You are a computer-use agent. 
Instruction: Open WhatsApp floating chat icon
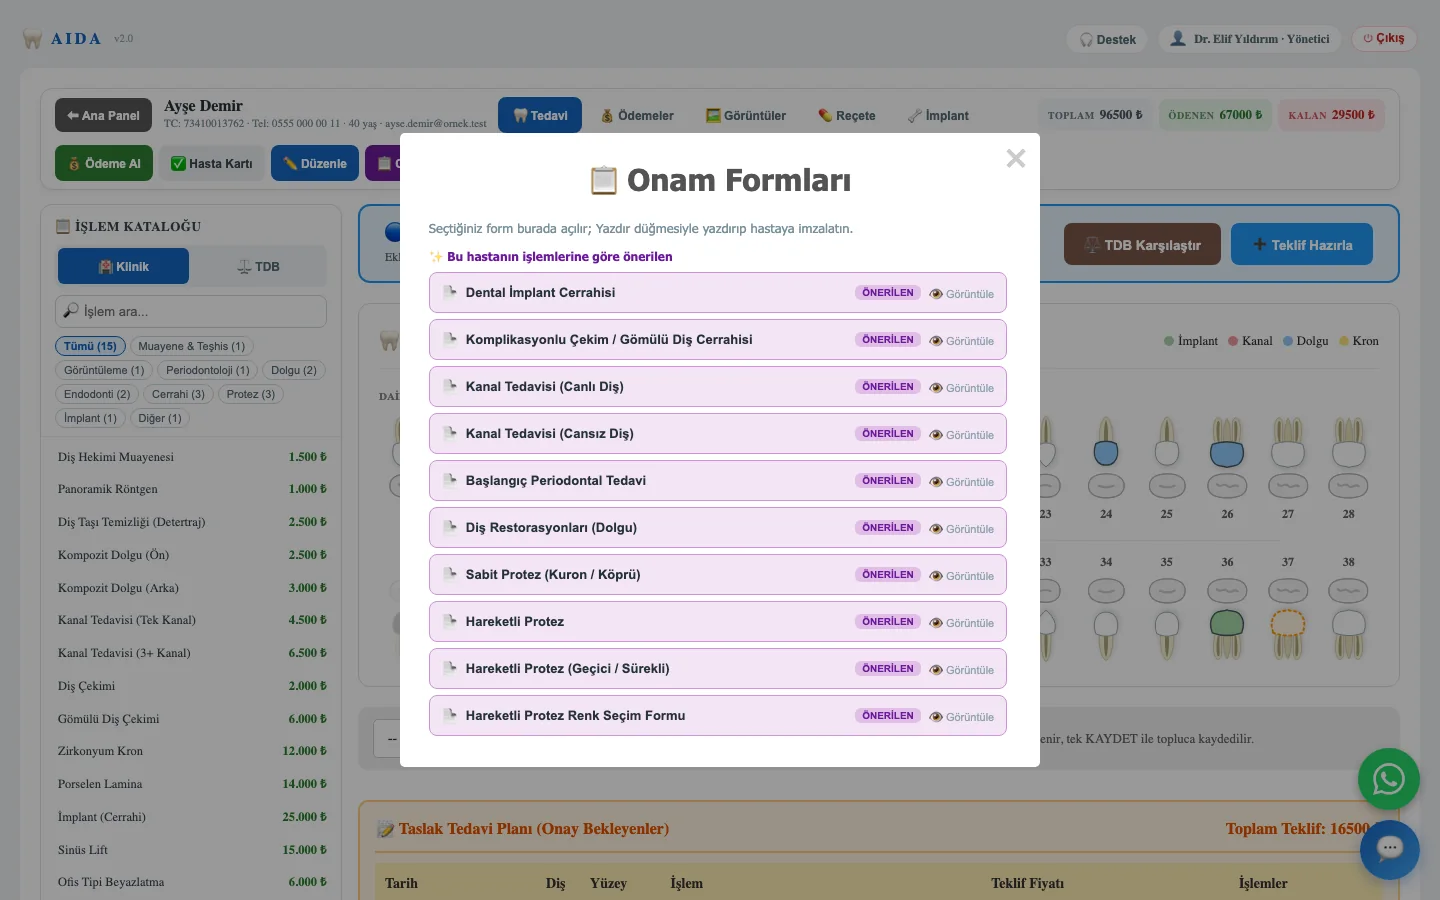click(1388, 779)
